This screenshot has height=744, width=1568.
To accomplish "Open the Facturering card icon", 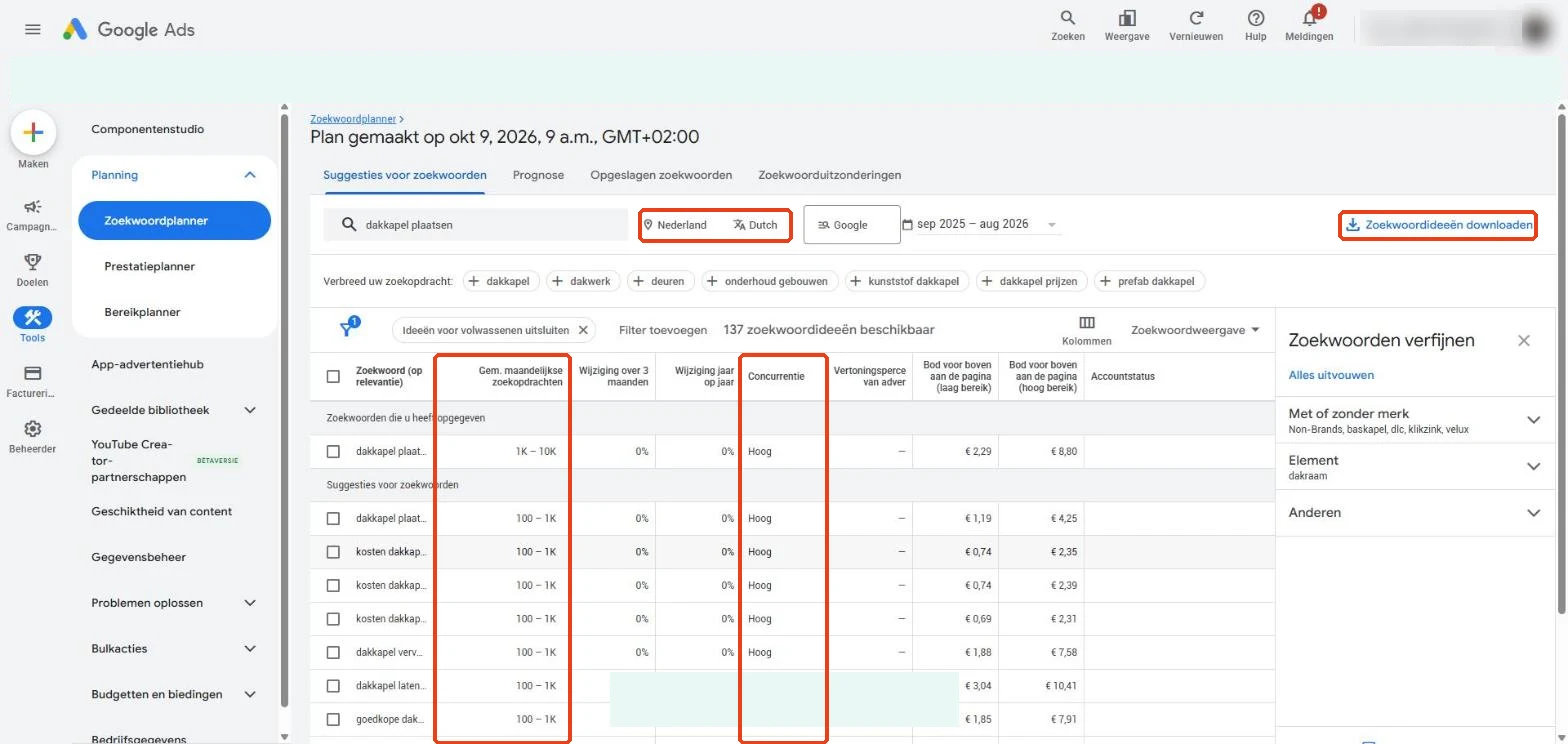I will 33,373.
